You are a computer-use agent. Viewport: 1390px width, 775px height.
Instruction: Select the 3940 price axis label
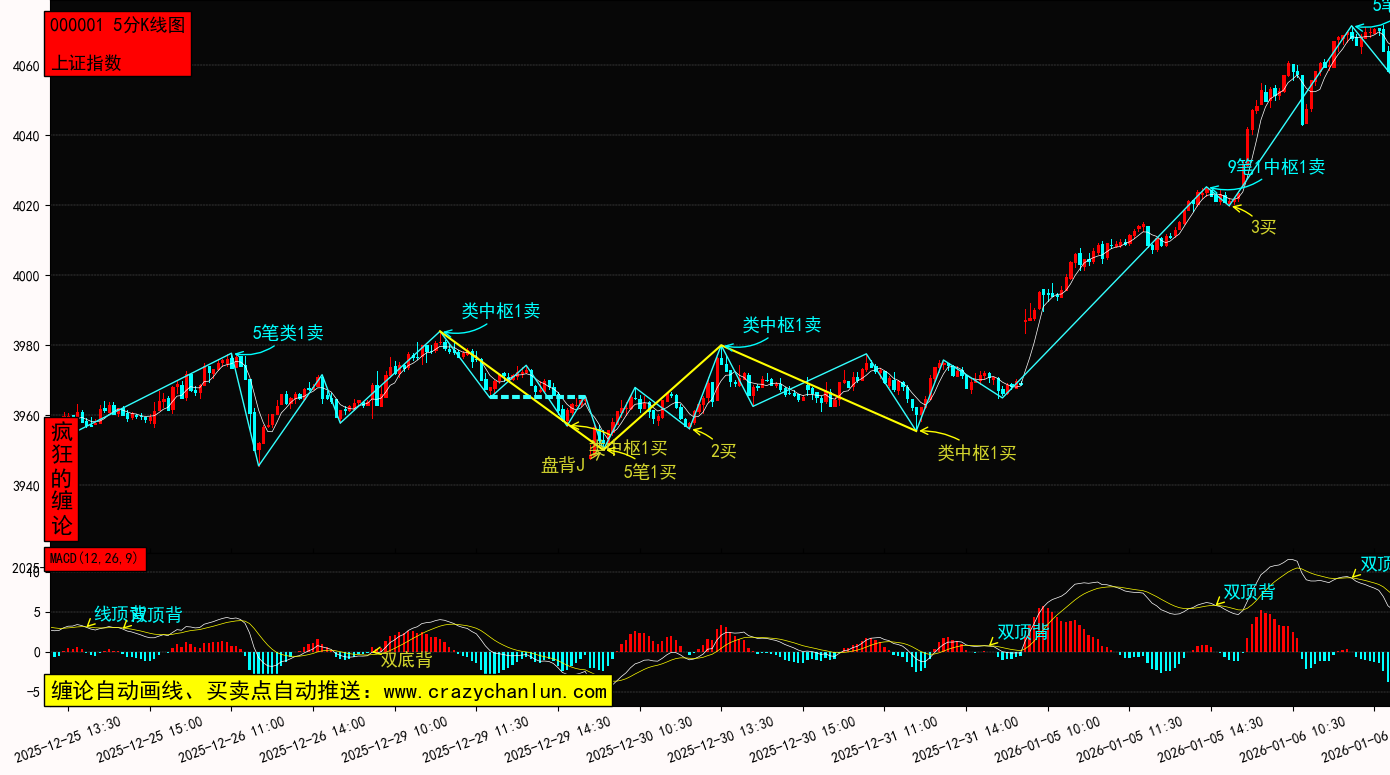(x=25, y=486)
